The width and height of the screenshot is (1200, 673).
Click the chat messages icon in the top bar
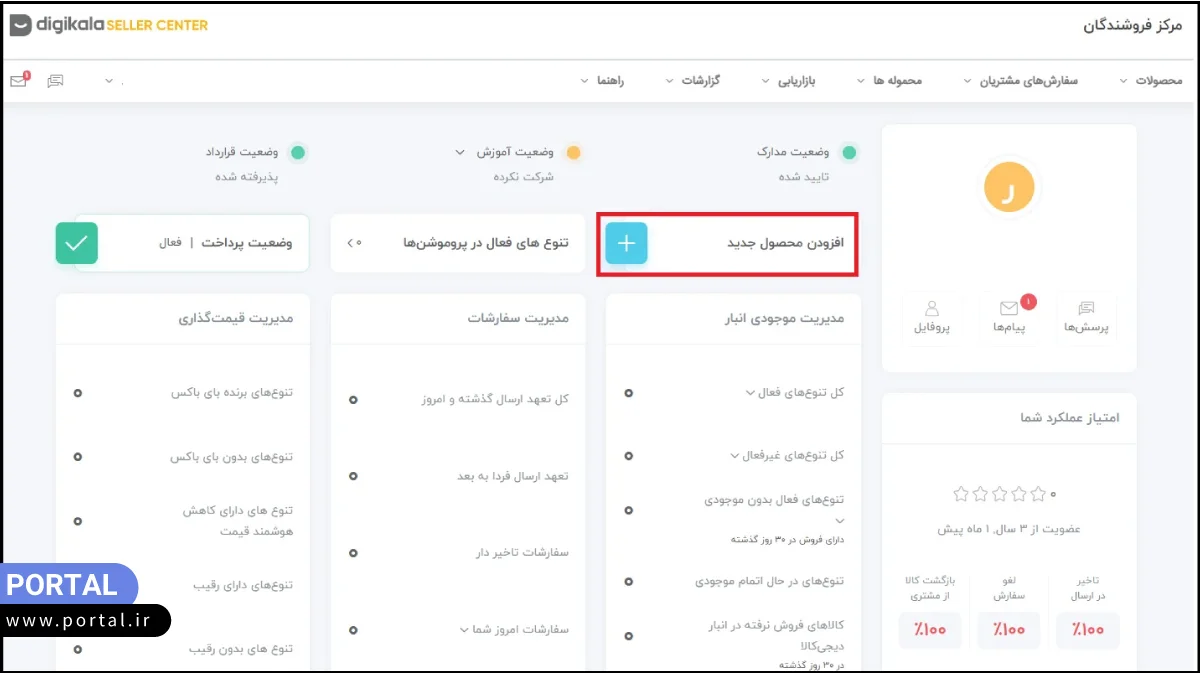[56, 79]
